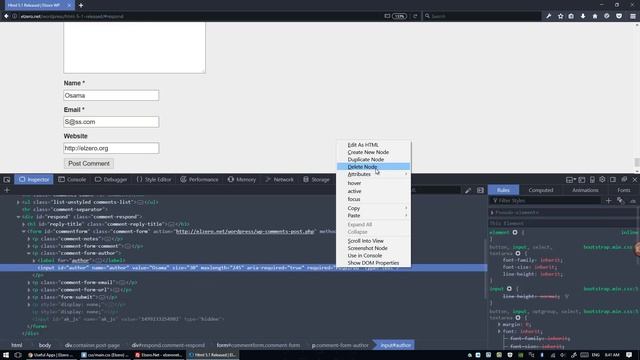Switch to Style Editor tab
Screen dimensions: 640x360
[153, 180]
